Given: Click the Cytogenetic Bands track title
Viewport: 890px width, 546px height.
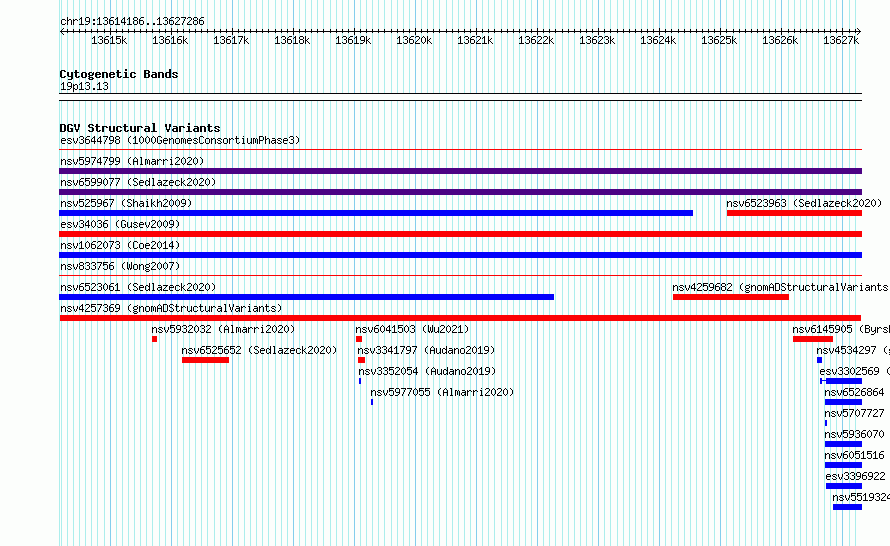Looking at the screenshot, I should (119, 74).
